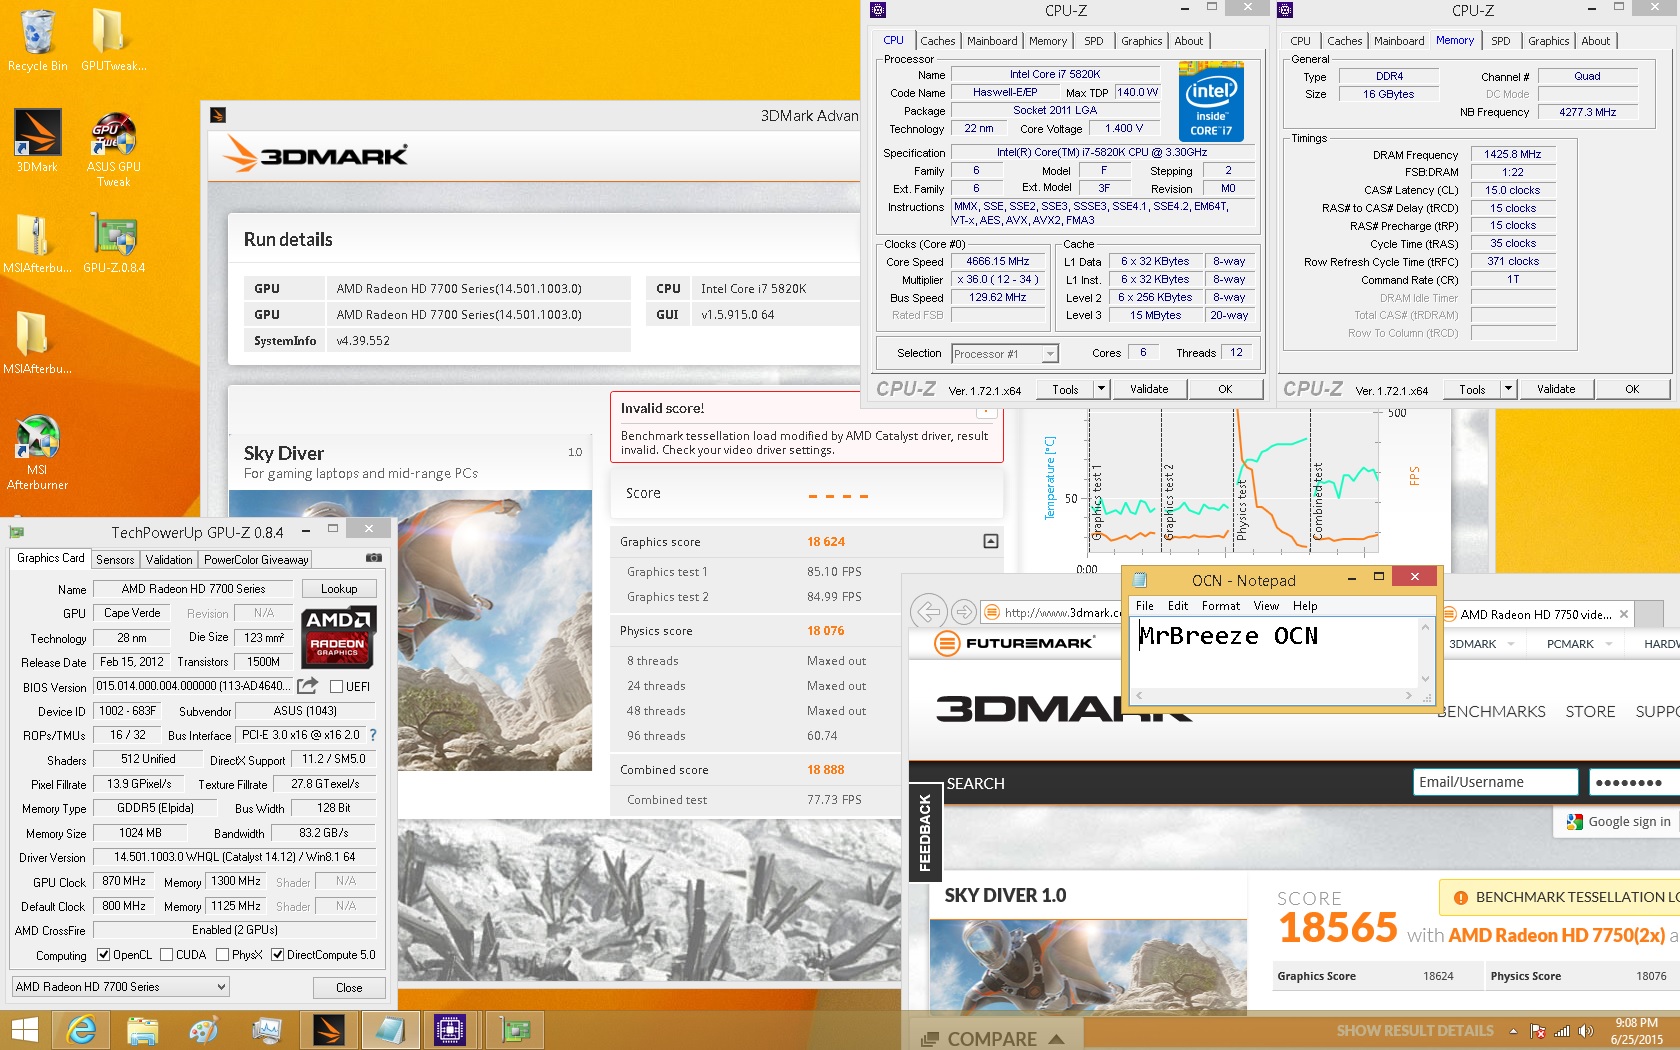The height and width of the screenshot is (1050, 1680).
Task: Launch the ASUS GPU Tweak desktop shortcut
Action: 113,148
